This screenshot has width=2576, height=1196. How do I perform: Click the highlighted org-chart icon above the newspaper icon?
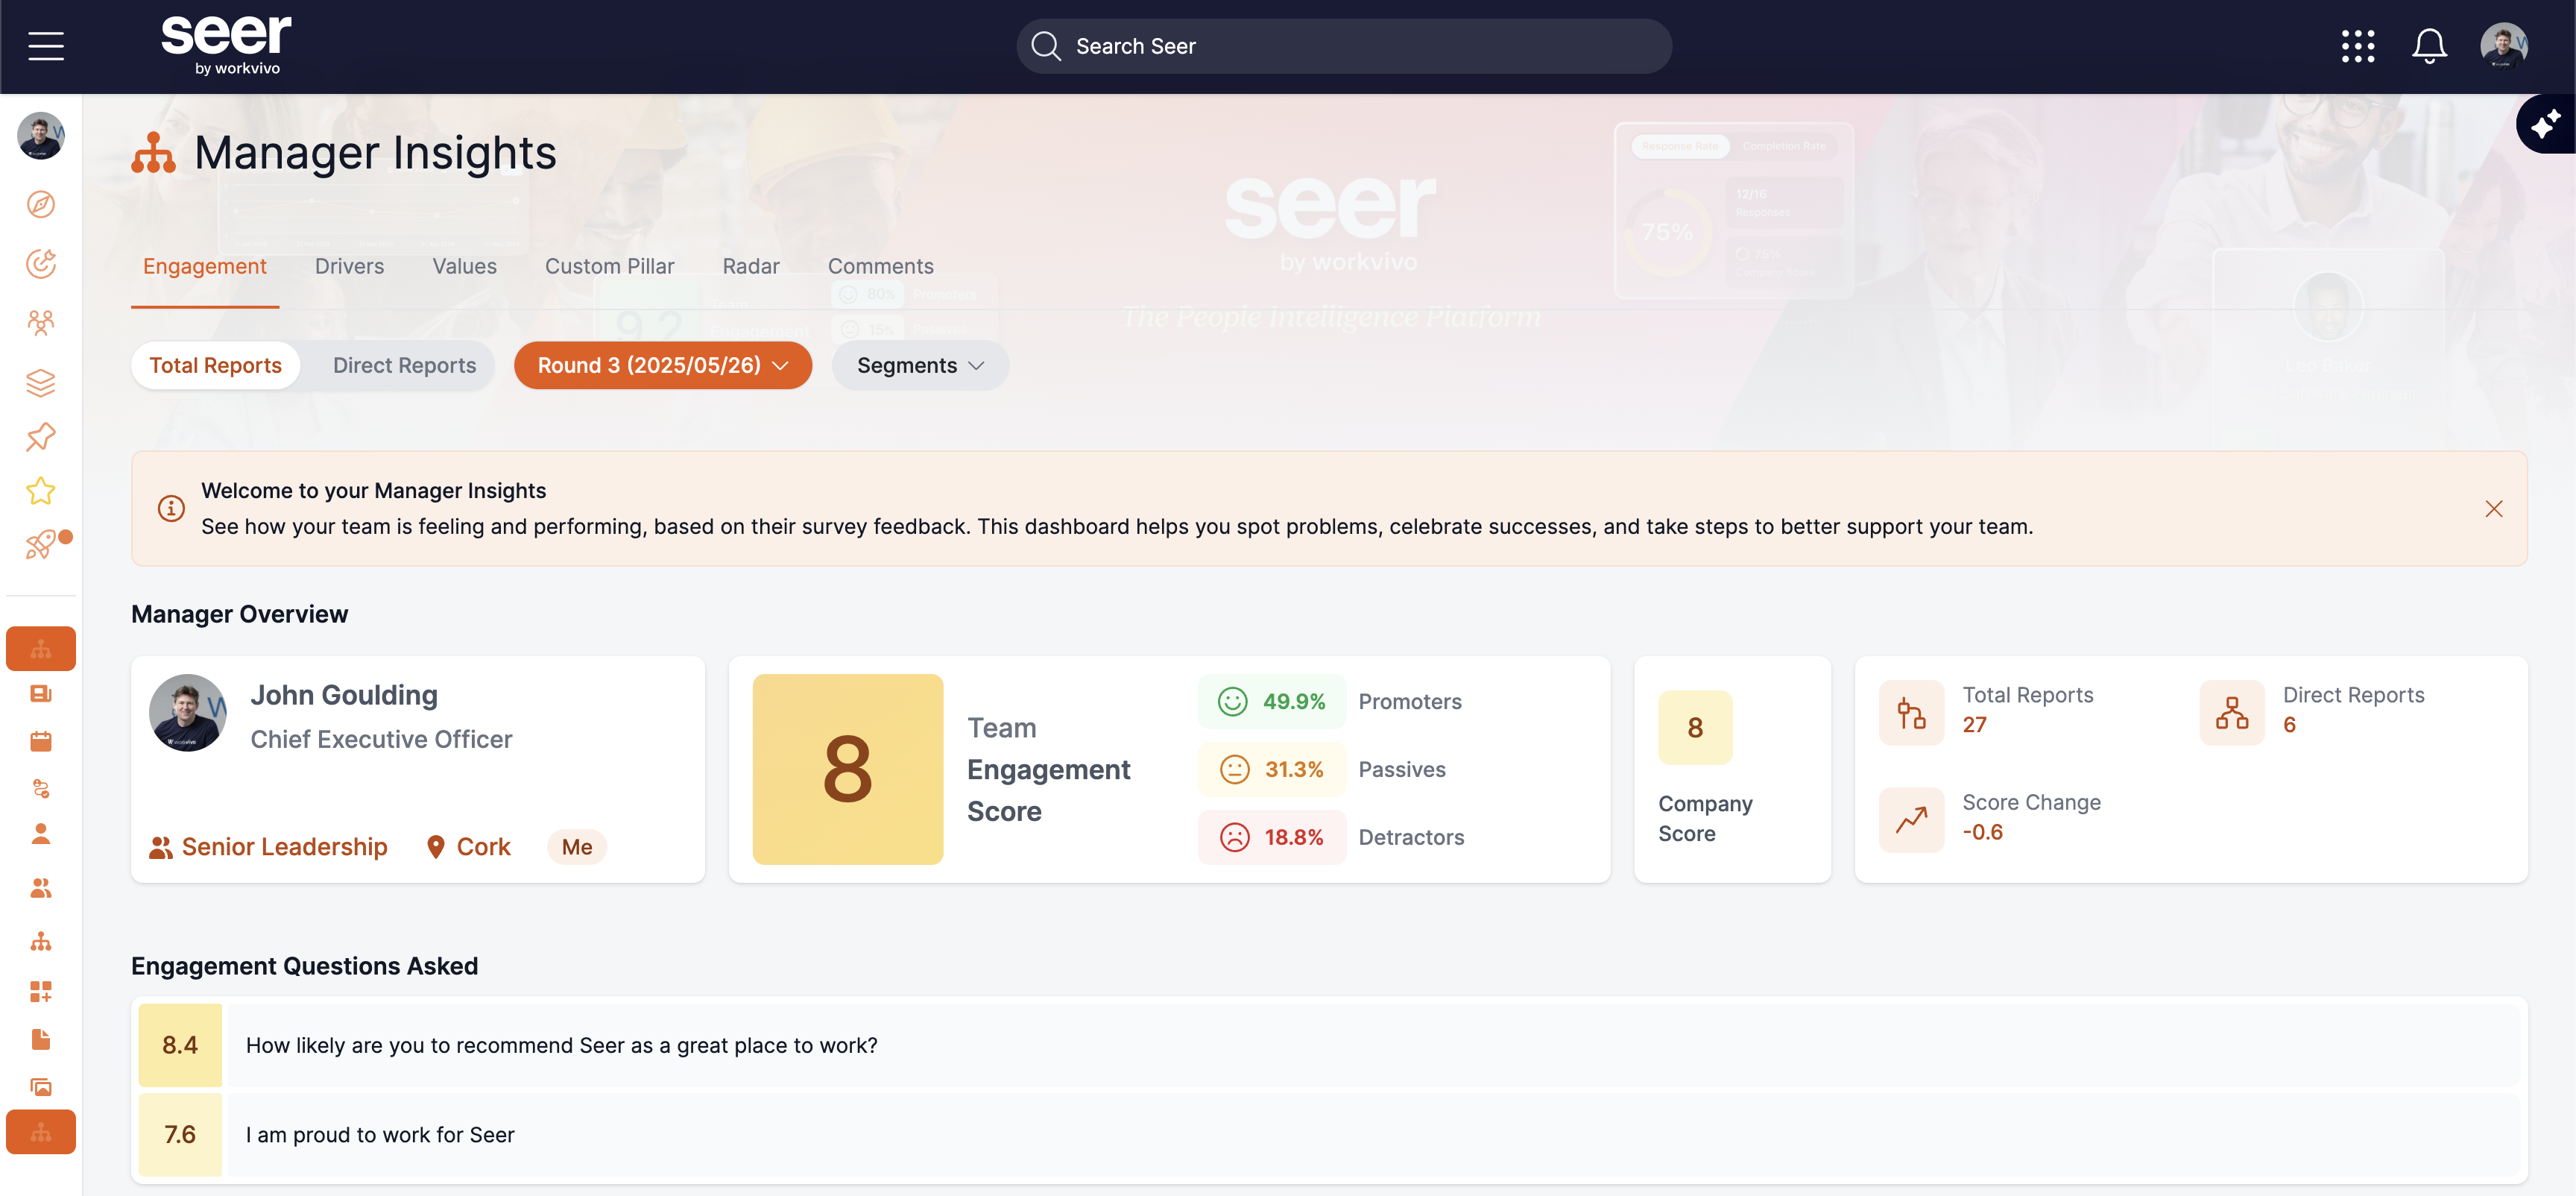pos(41,649)
